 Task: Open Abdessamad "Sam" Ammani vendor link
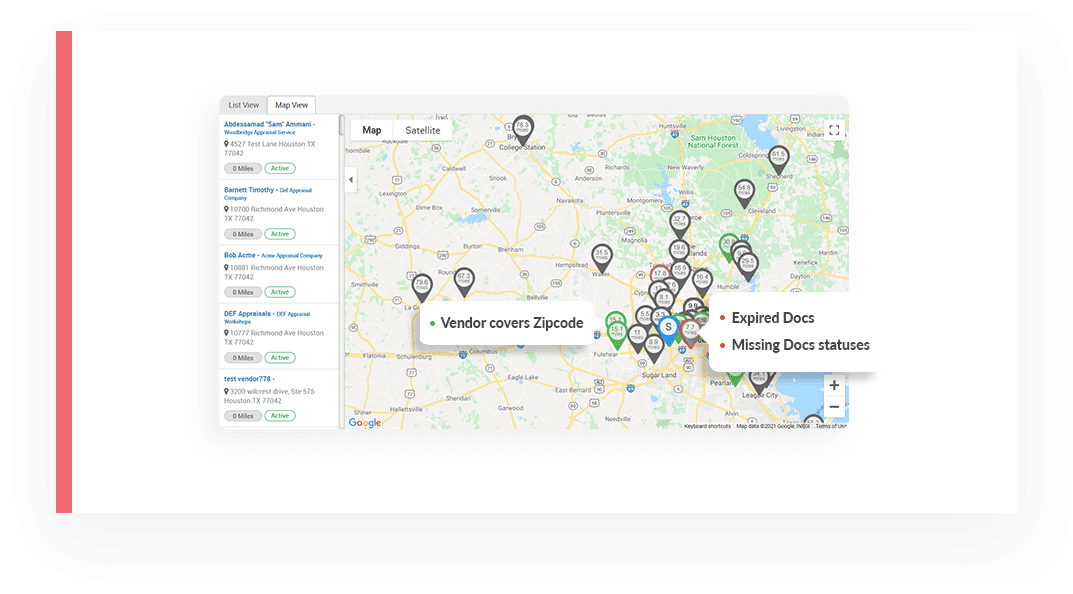coord(268,124)
